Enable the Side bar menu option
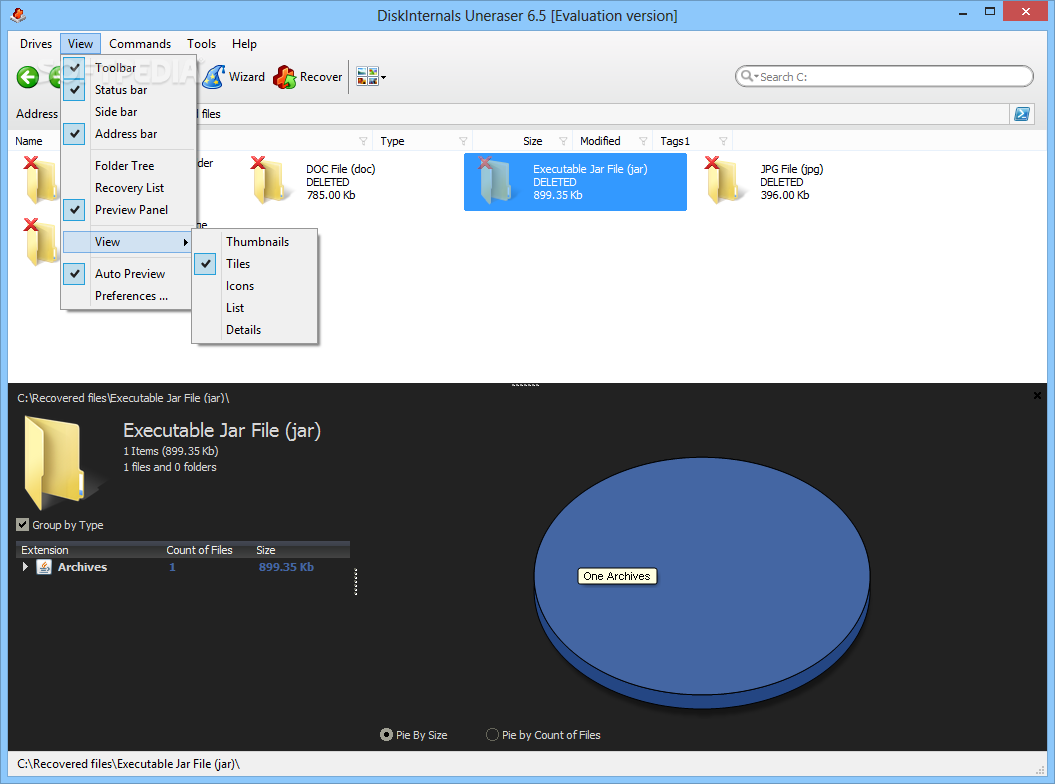This screenshot has height=784, width=1055. 129,112
